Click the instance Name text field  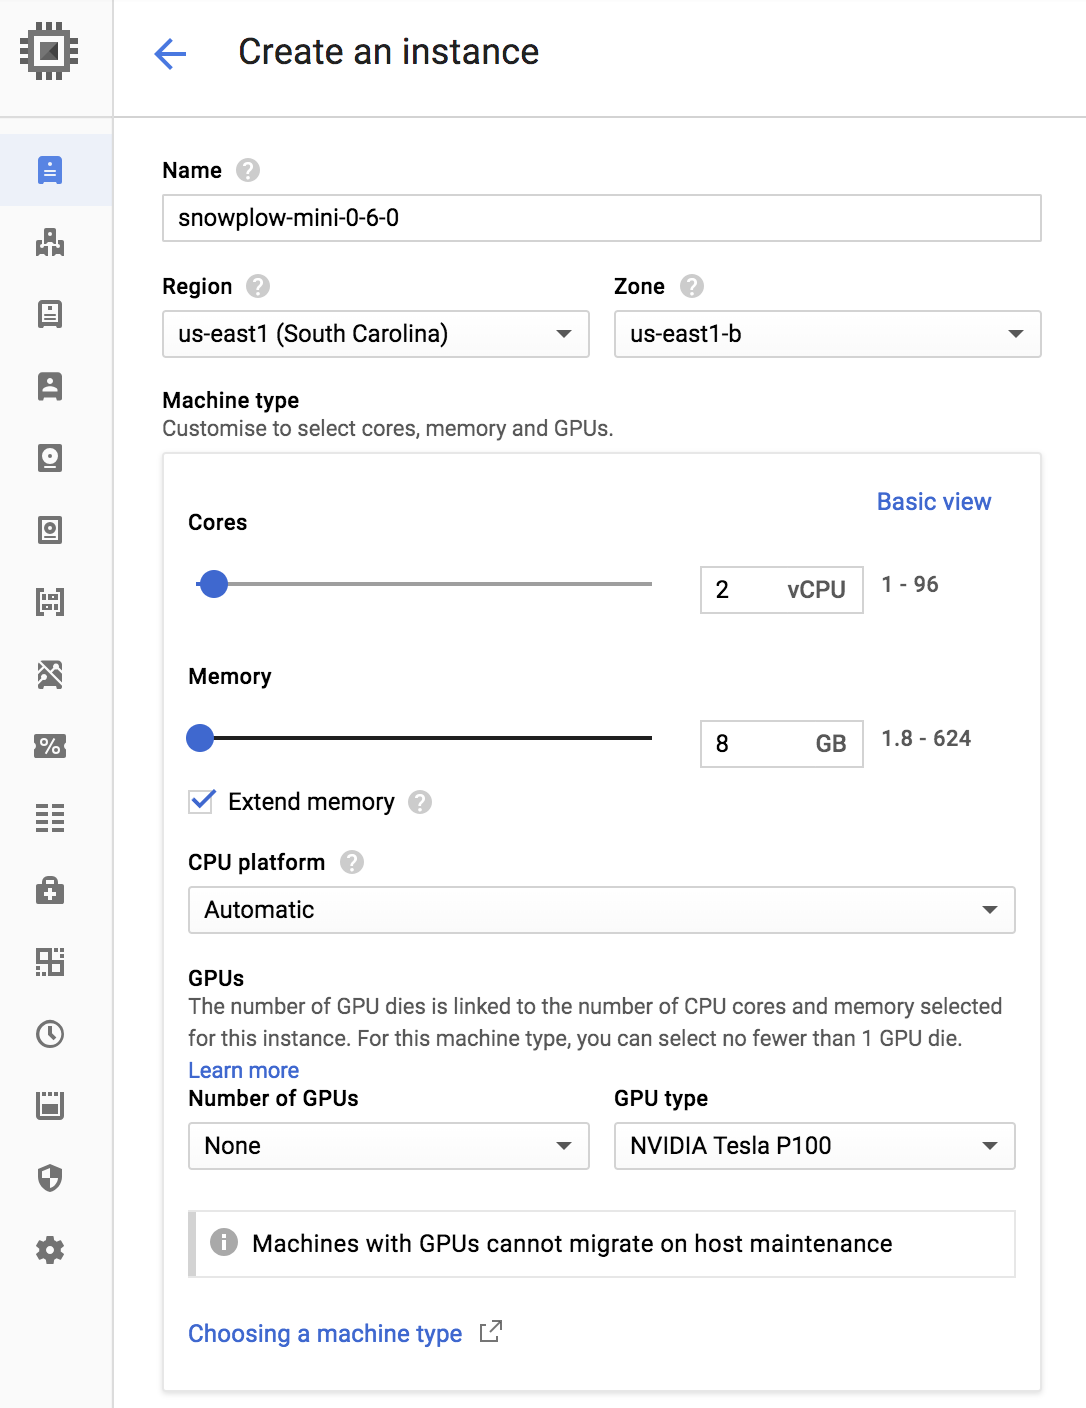pos(601,218)
